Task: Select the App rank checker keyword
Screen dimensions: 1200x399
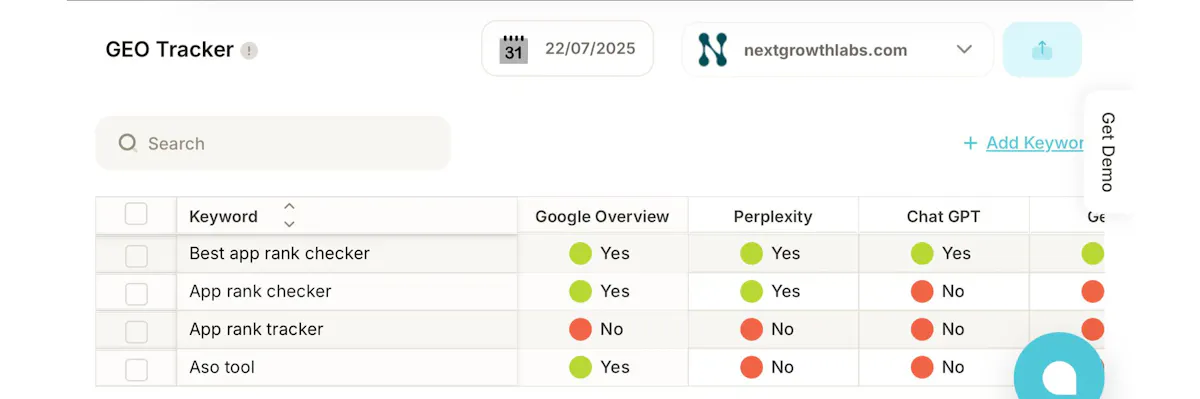Action: click(260, 291)
